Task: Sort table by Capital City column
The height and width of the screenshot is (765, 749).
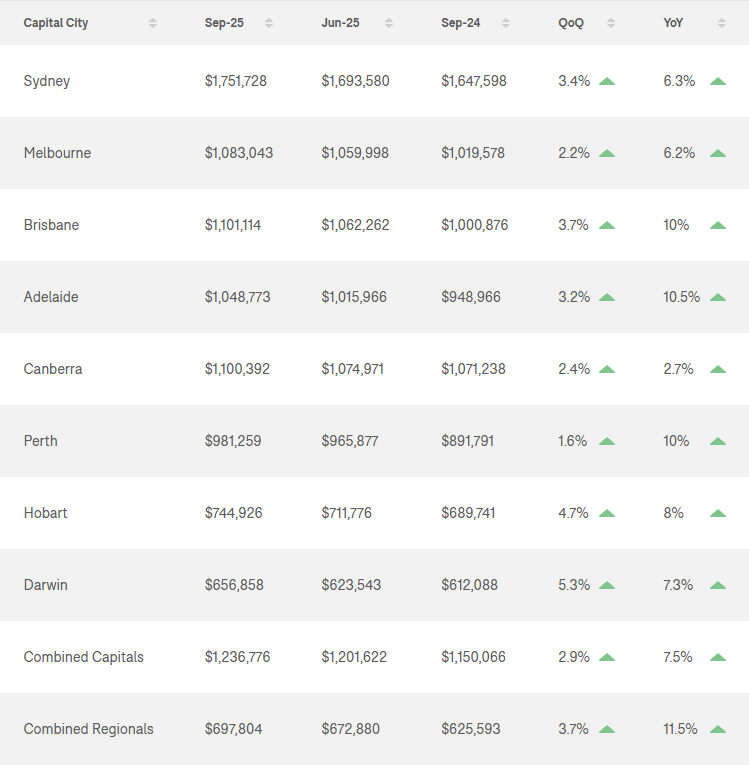Action: (153, 23)
